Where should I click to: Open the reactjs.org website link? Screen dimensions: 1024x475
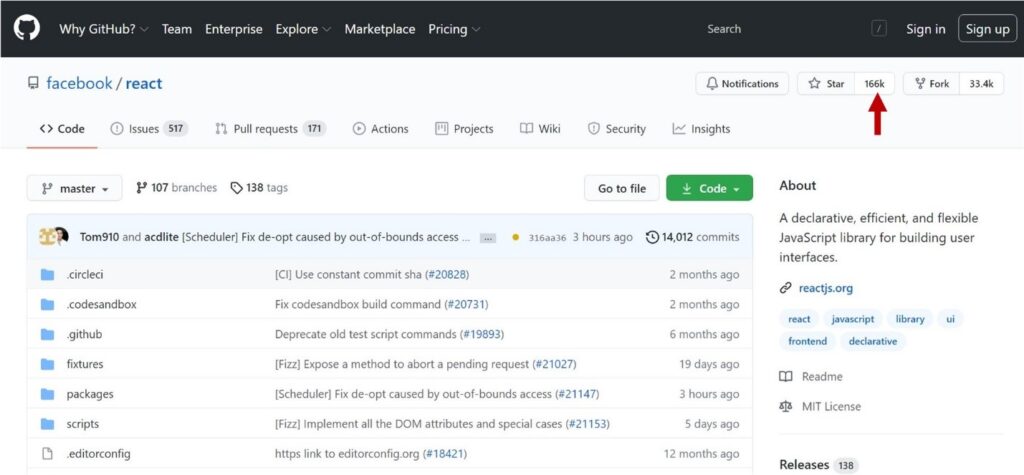click(x=825, y=288)
